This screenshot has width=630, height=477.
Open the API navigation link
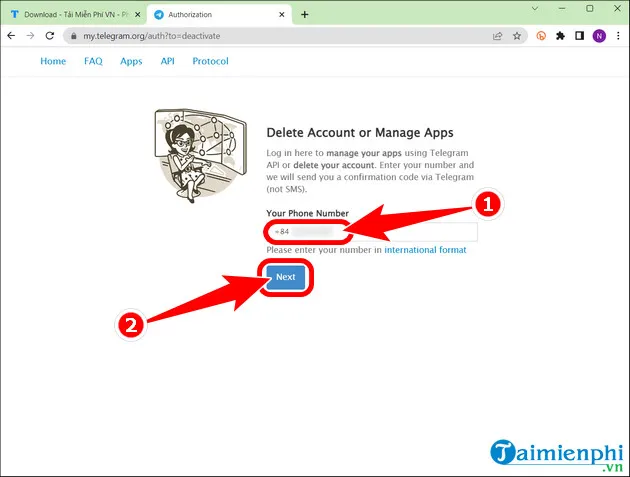(x=168, y=61)
